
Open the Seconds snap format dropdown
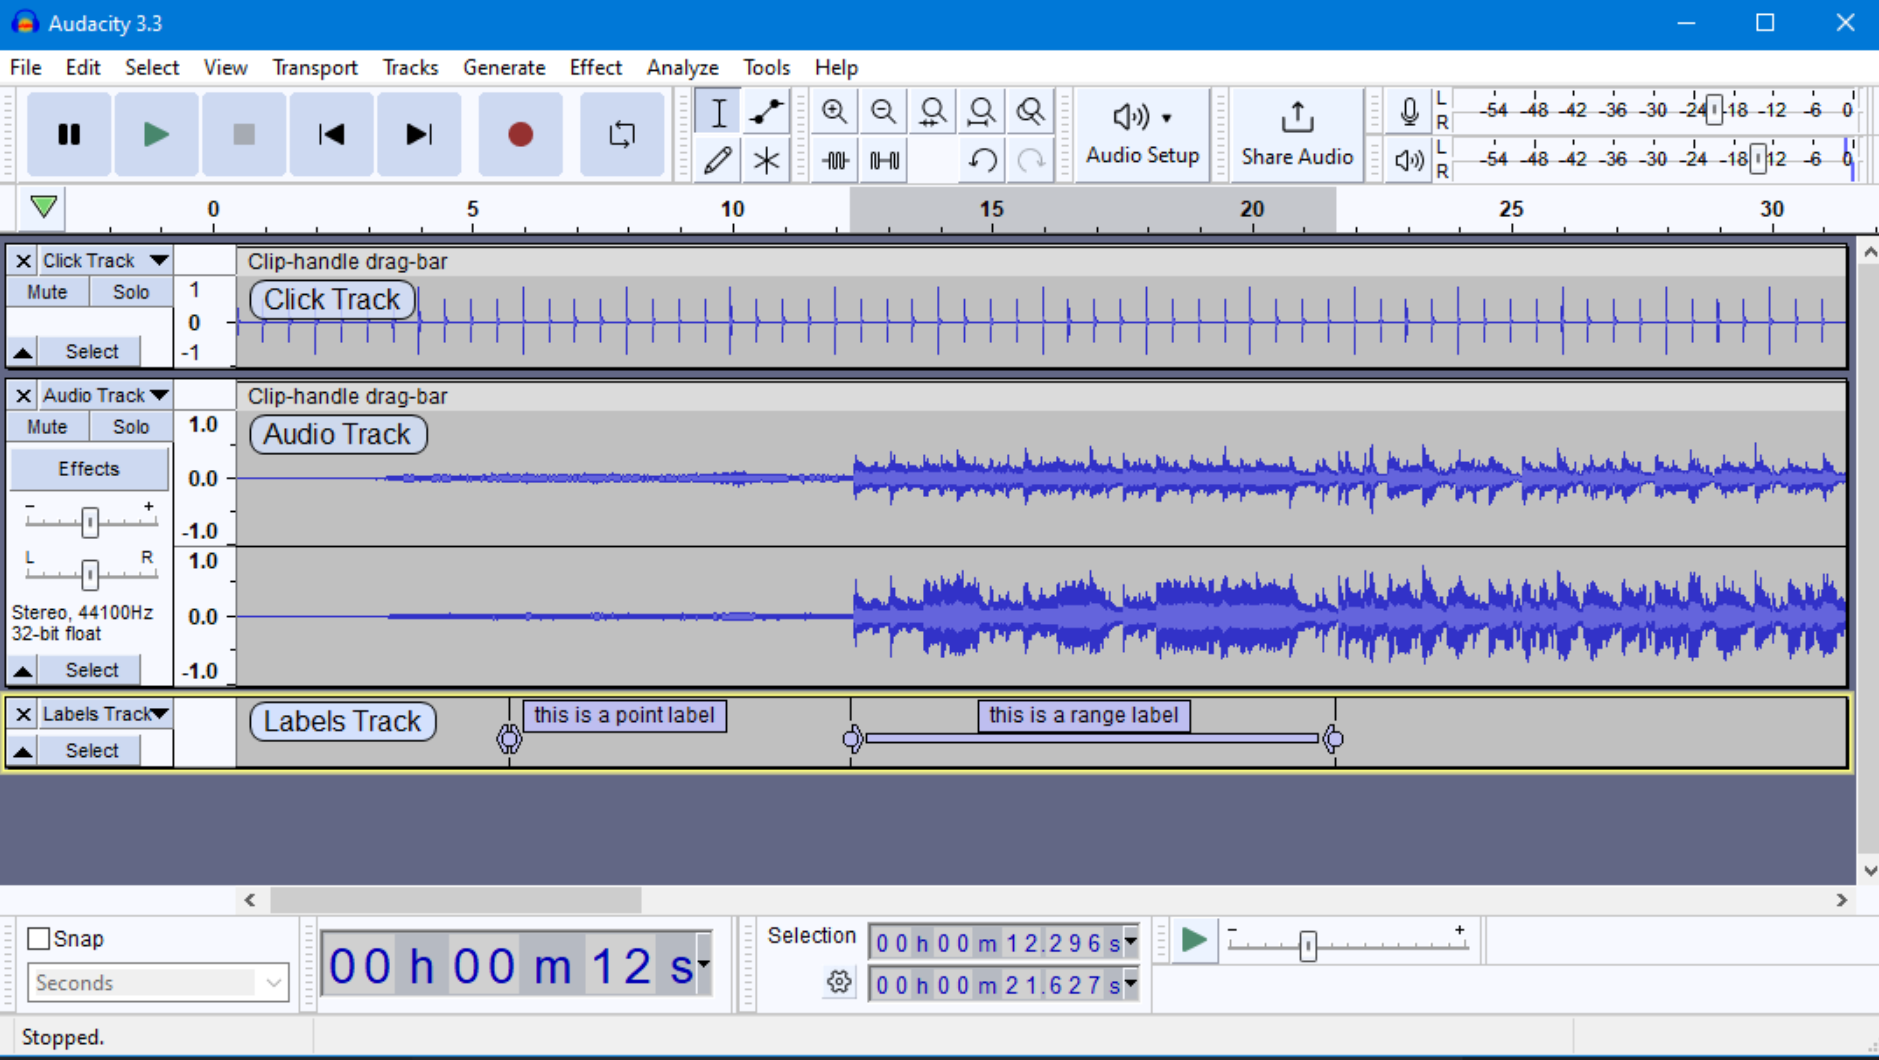(x=275, y=983)
